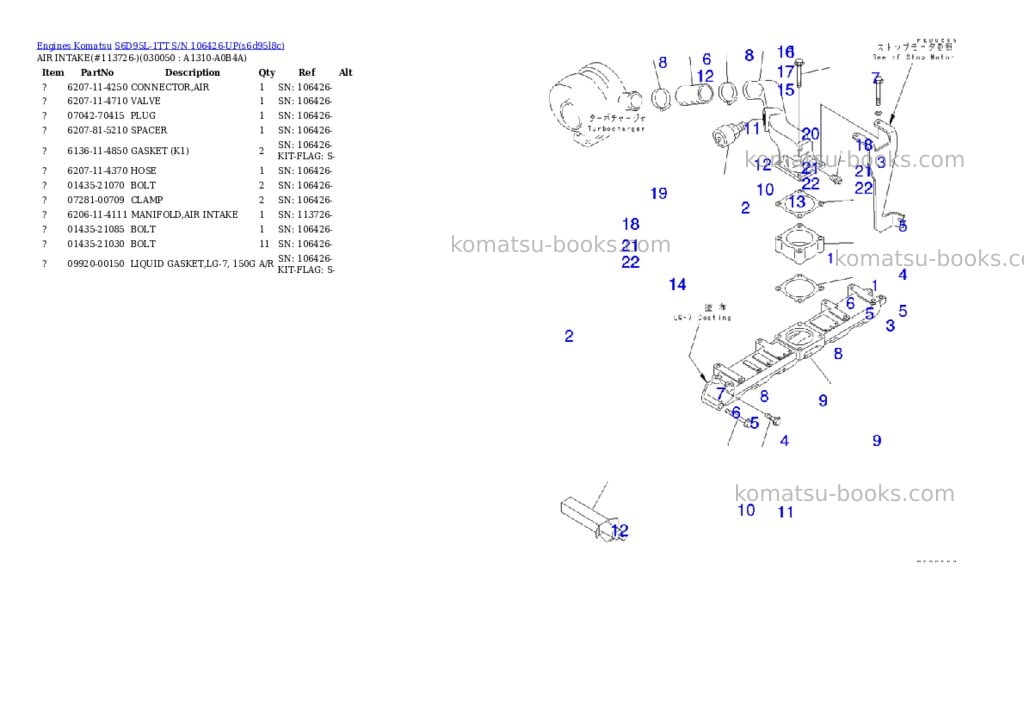1024x725 pixels.
Task: Select part number 6207-11-4710
Action: point(97,101)
